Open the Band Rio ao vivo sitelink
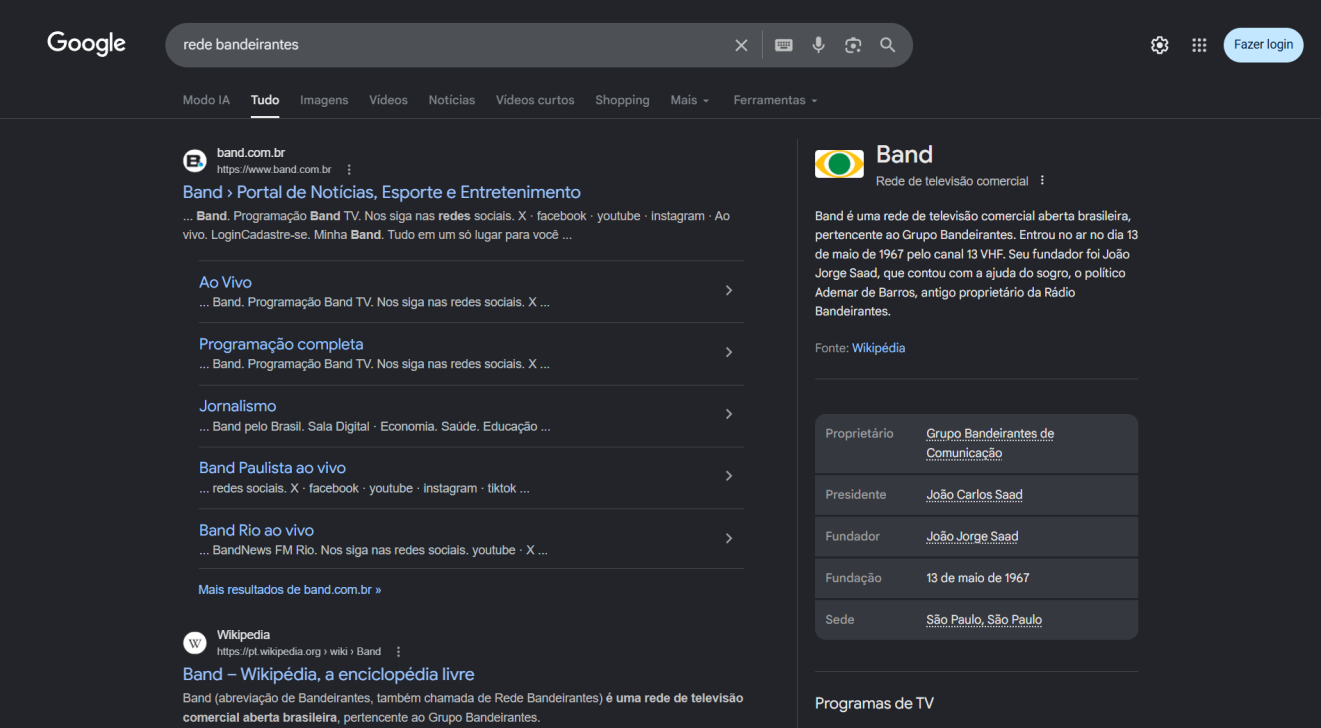The height and width of the screenshot is (728, 1321). [256, 530]
